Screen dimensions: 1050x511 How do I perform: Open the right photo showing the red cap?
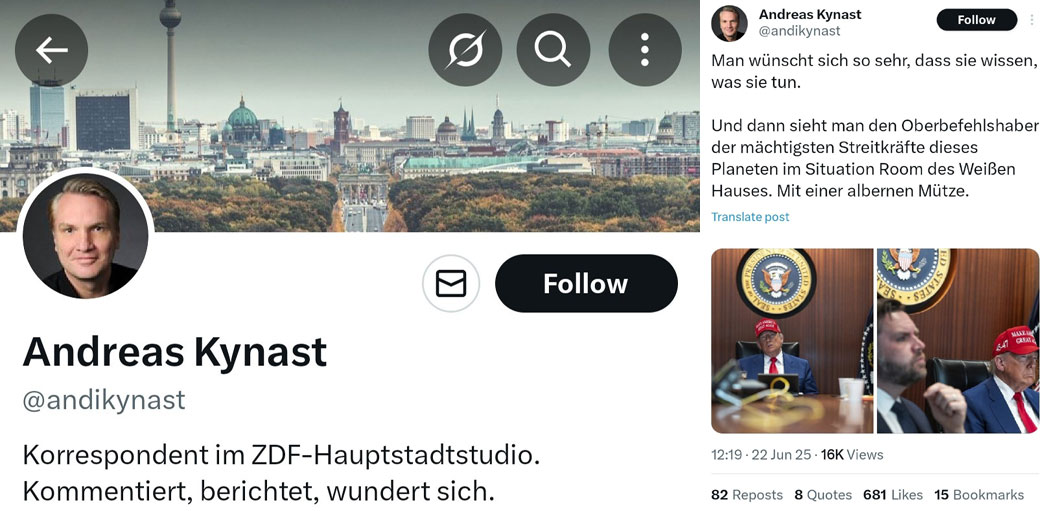click(958, 341)
